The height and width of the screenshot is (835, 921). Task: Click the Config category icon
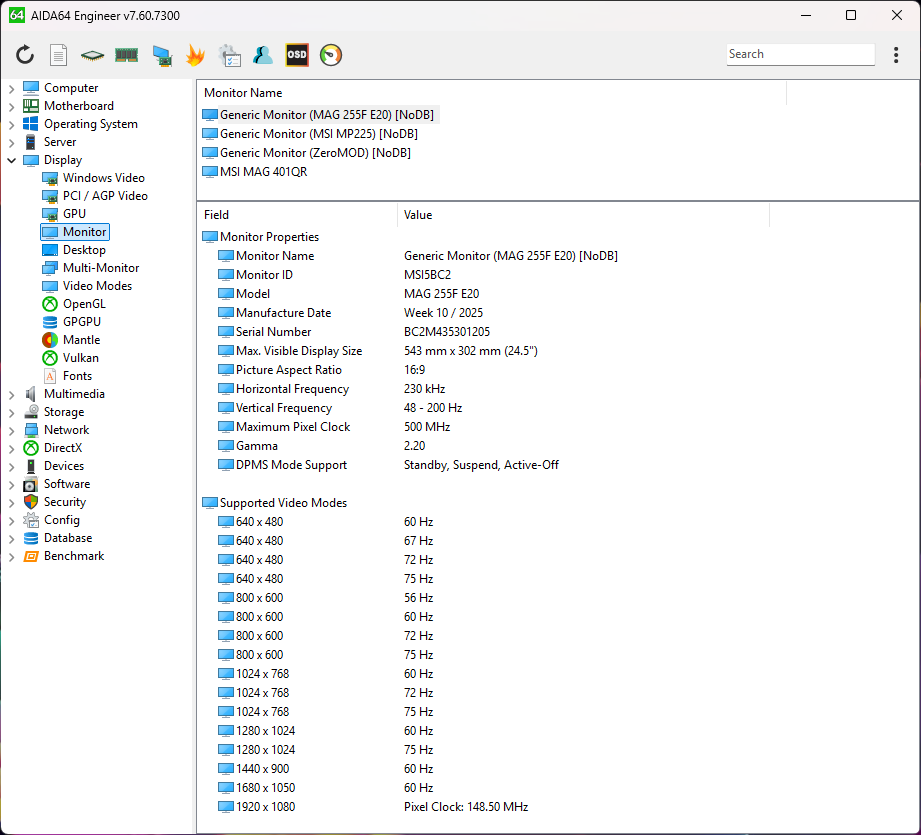(x=31, y=520)
